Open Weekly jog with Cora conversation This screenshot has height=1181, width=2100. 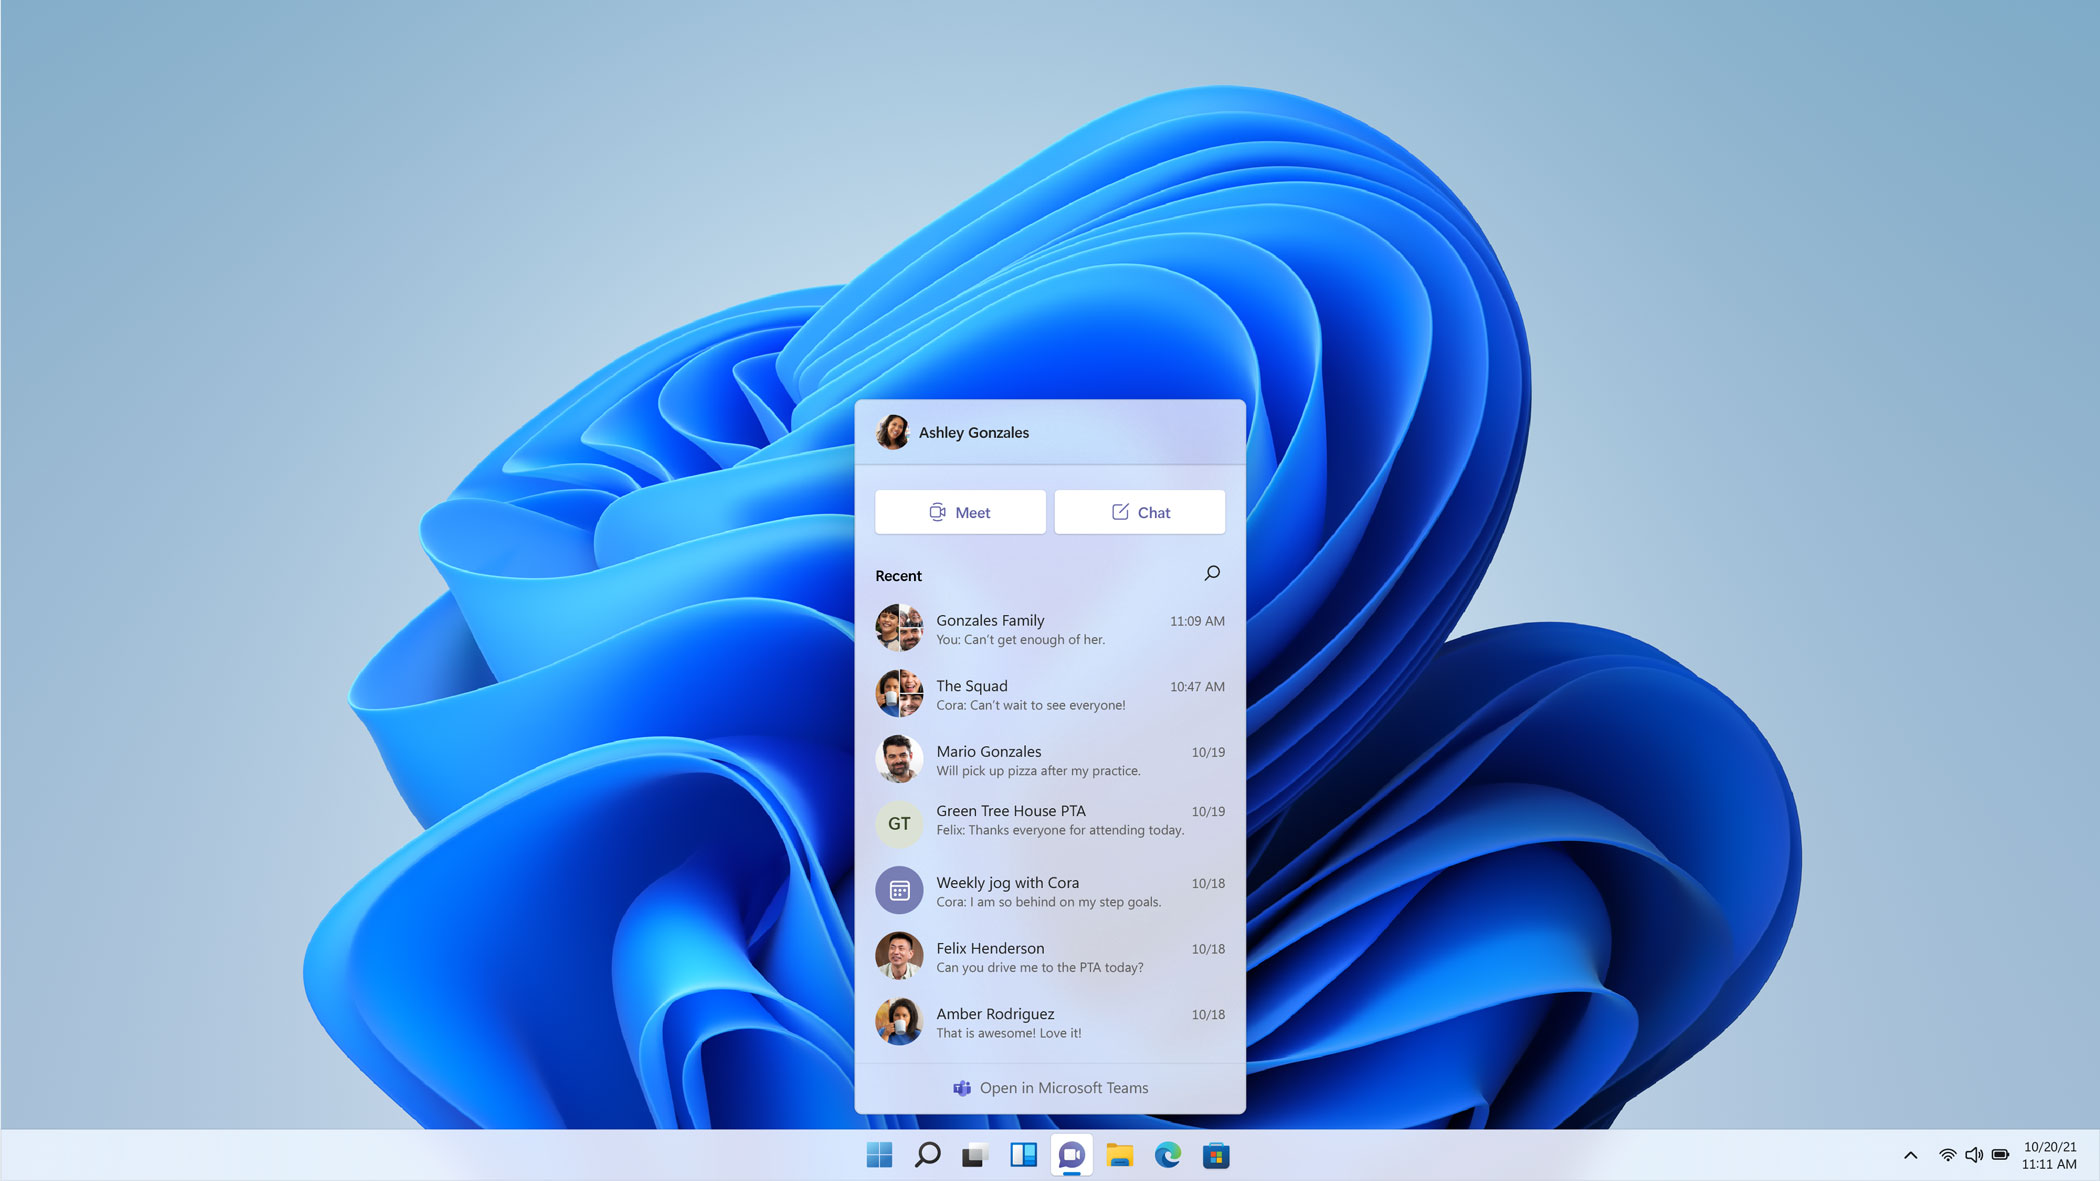coord(1049,890)
